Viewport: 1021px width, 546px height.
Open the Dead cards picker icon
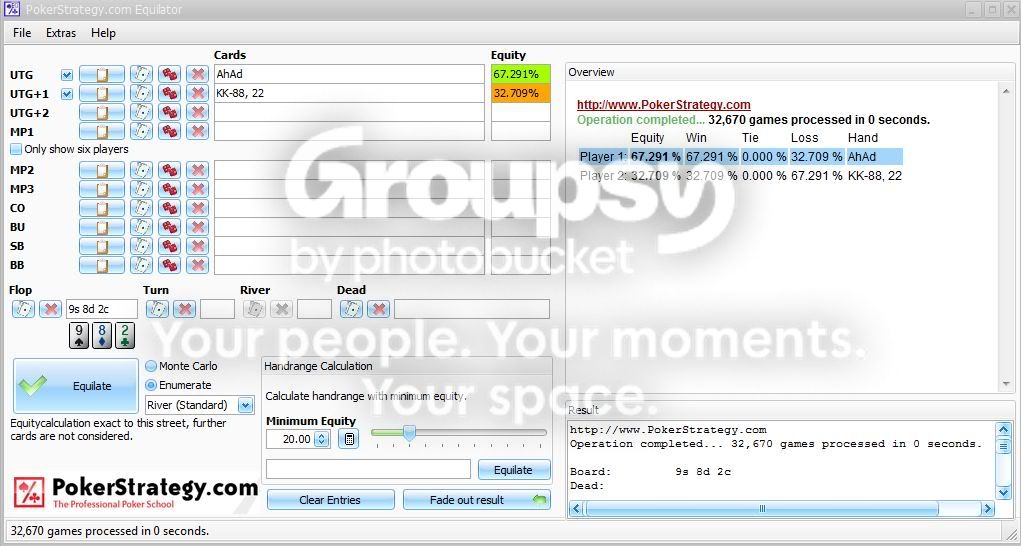point(352,309)
